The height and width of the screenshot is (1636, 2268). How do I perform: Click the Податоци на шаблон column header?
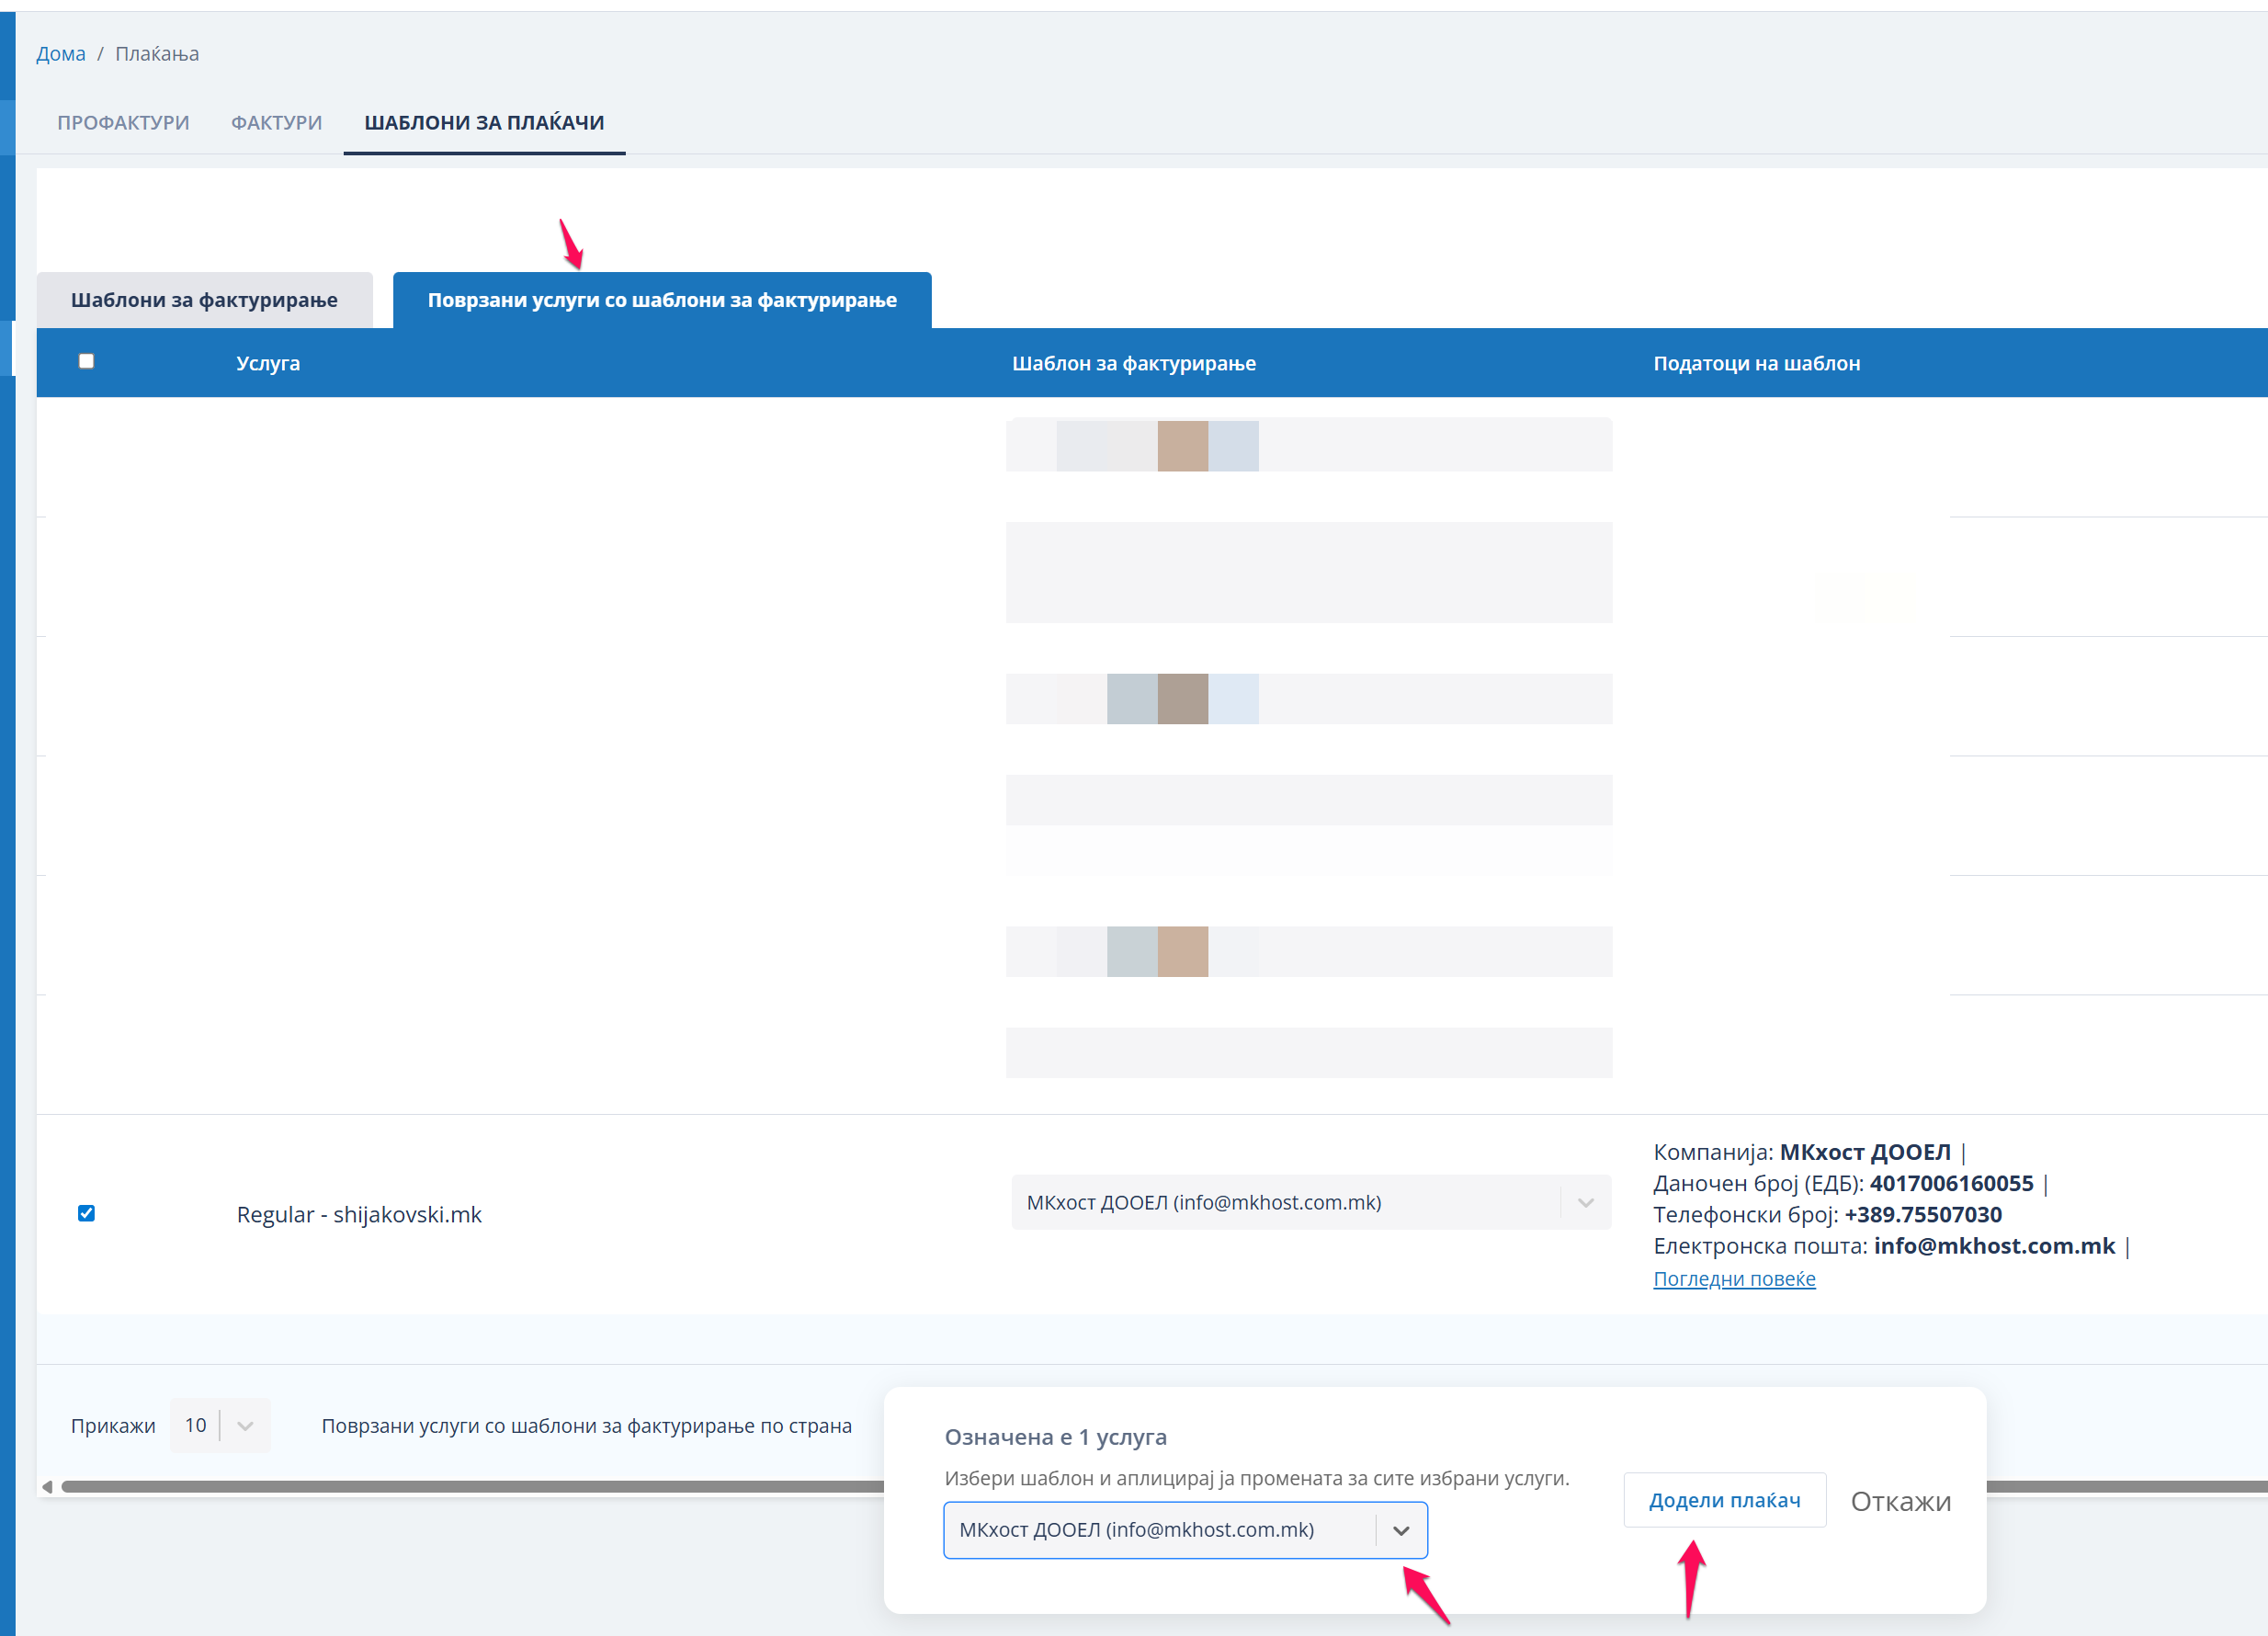click(1756, 363)
